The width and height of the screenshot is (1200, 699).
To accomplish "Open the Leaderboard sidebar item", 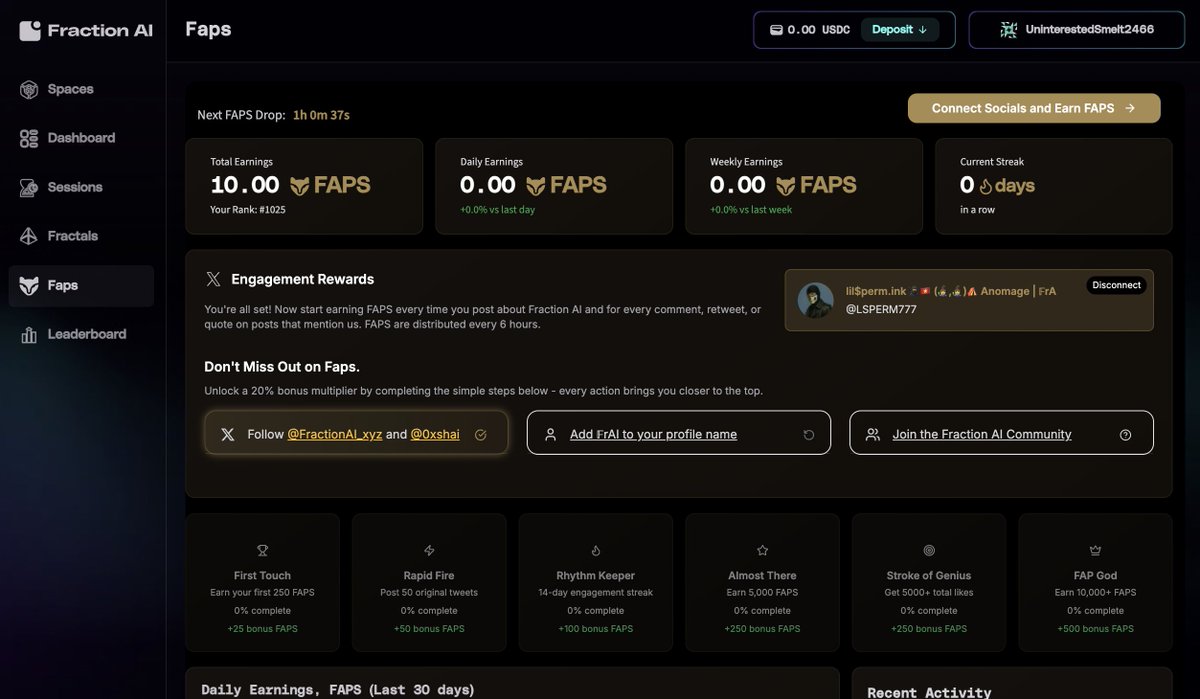I will 81,334.
